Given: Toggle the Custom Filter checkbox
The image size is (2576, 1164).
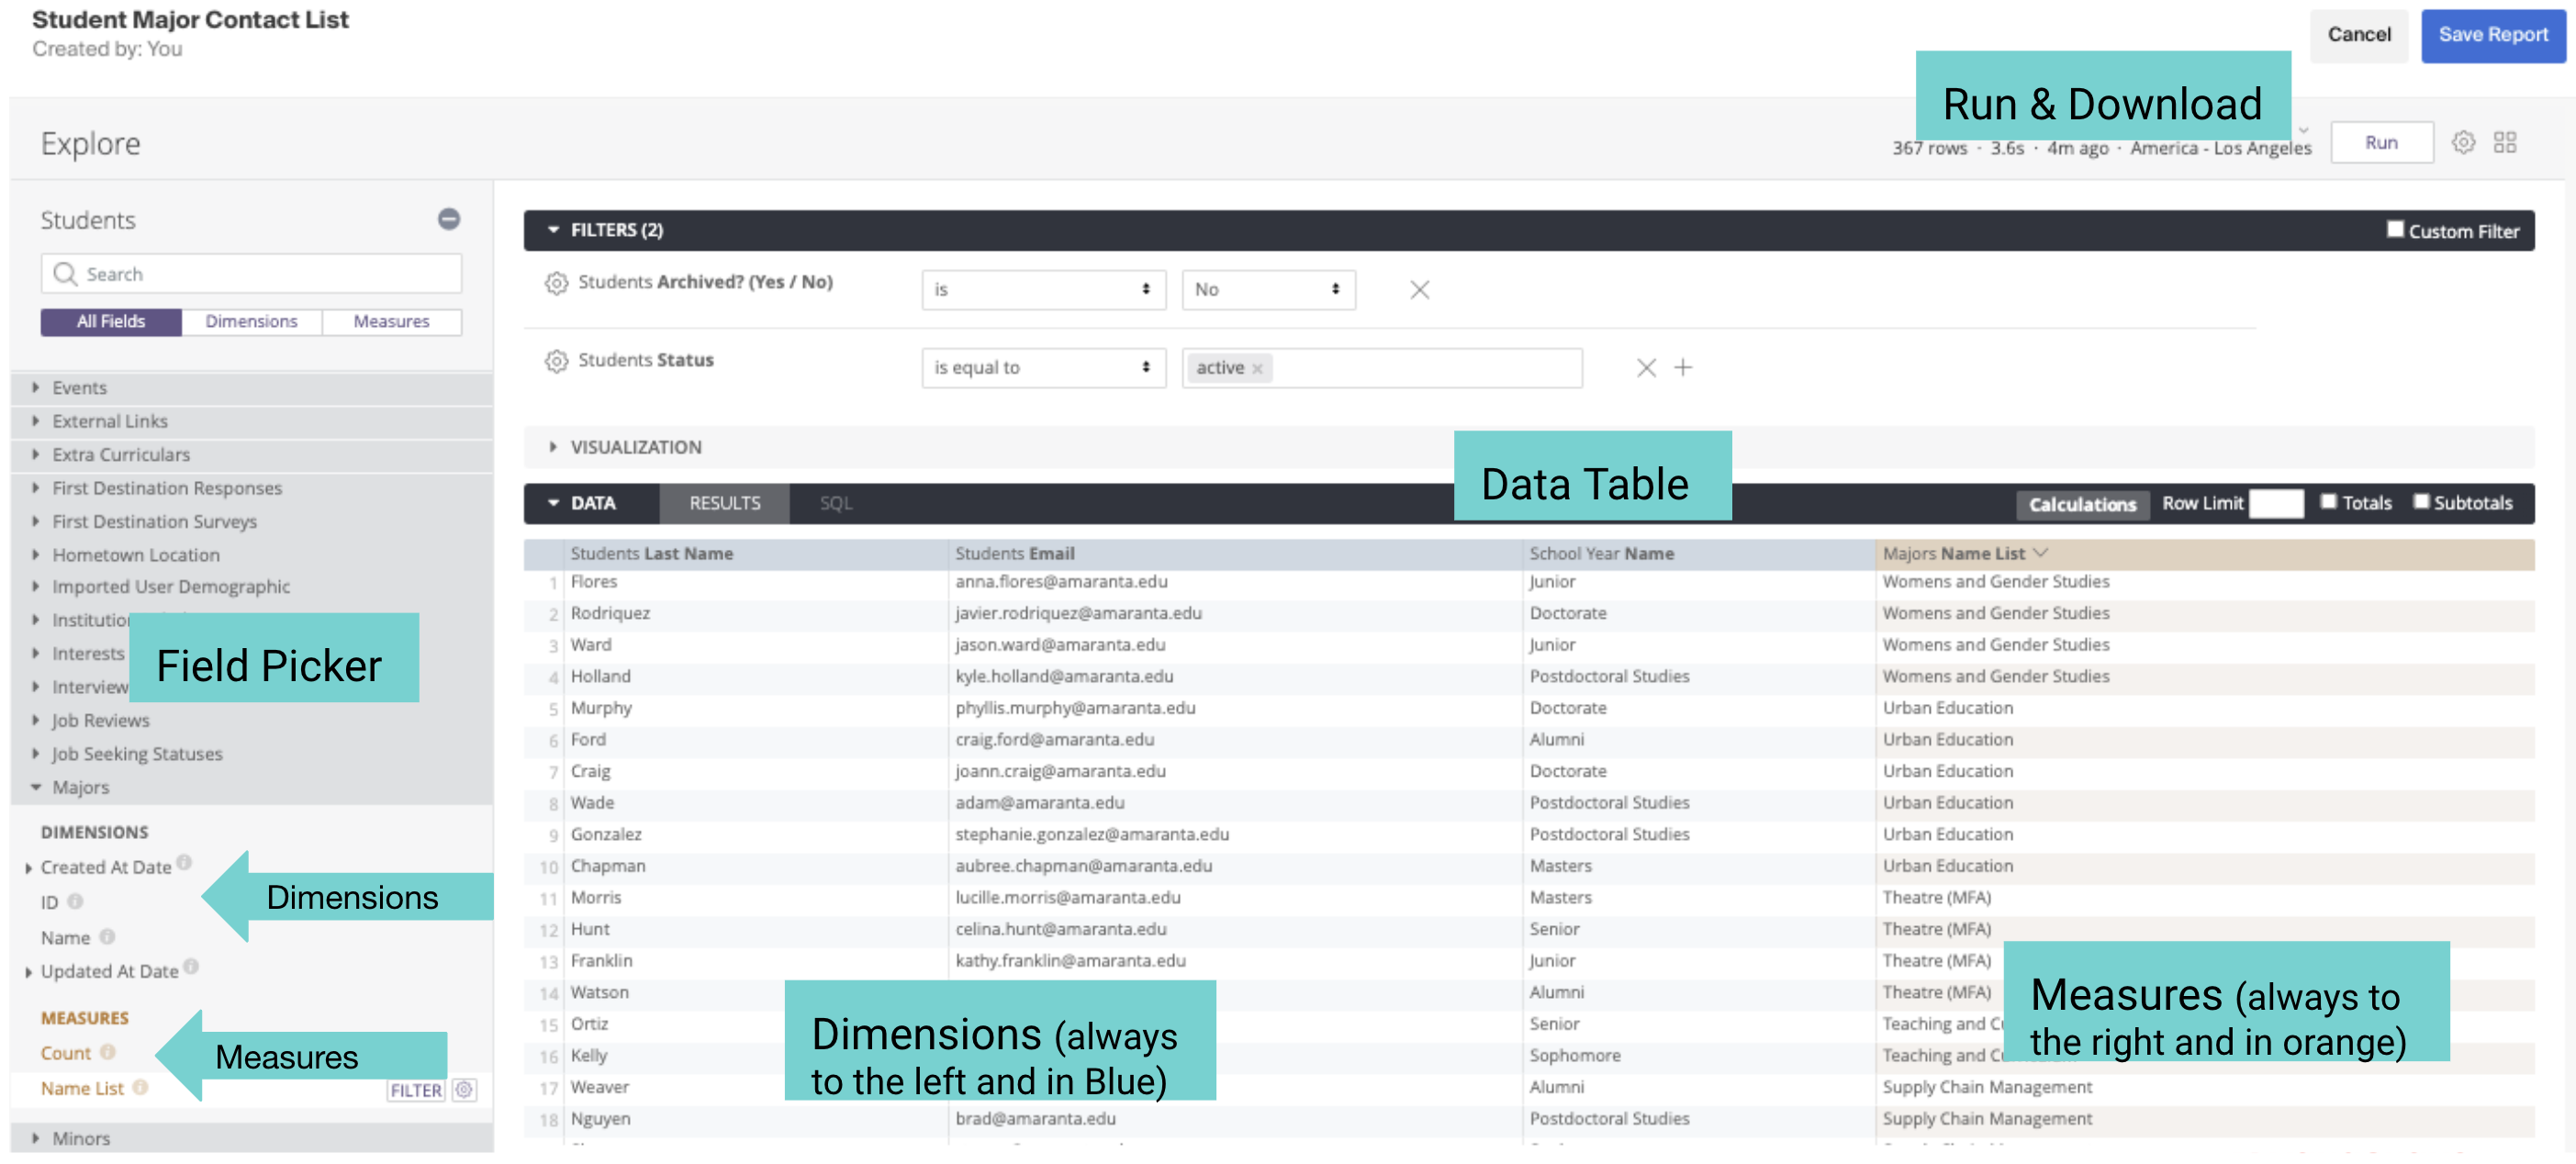Looking at the screenshot, I should [x=2394, y=229].
